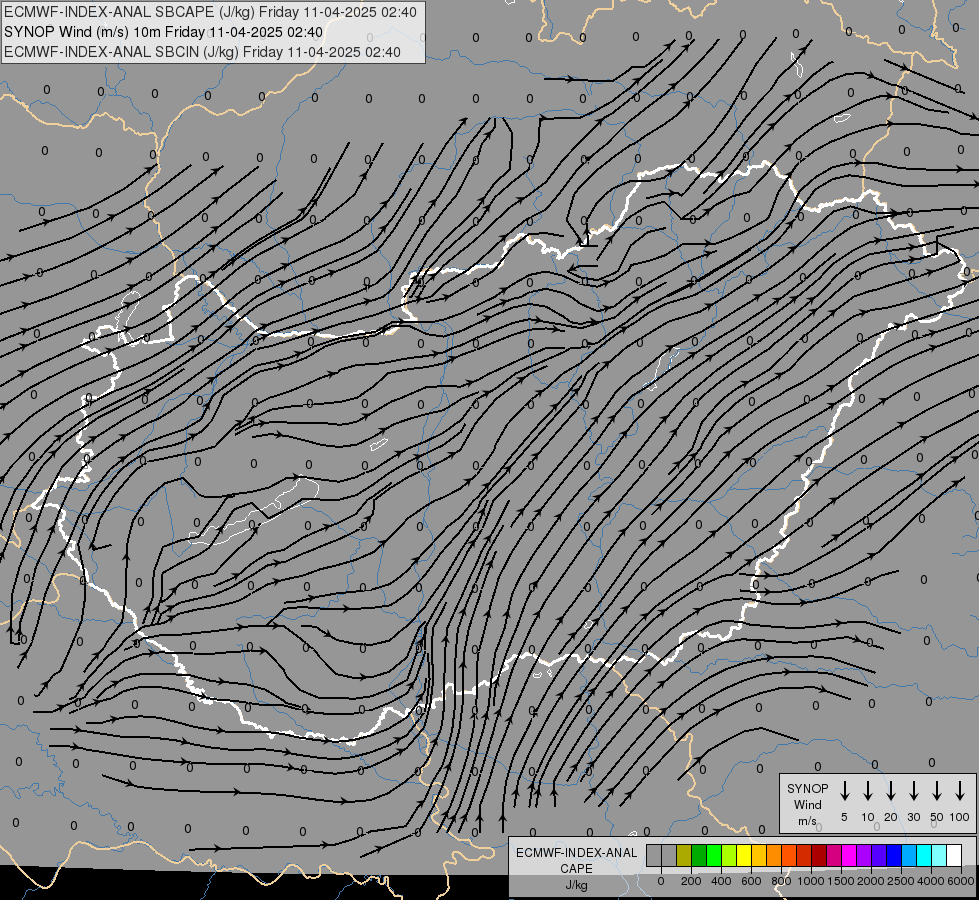Click the '2000' tick label under color bar

871,881
